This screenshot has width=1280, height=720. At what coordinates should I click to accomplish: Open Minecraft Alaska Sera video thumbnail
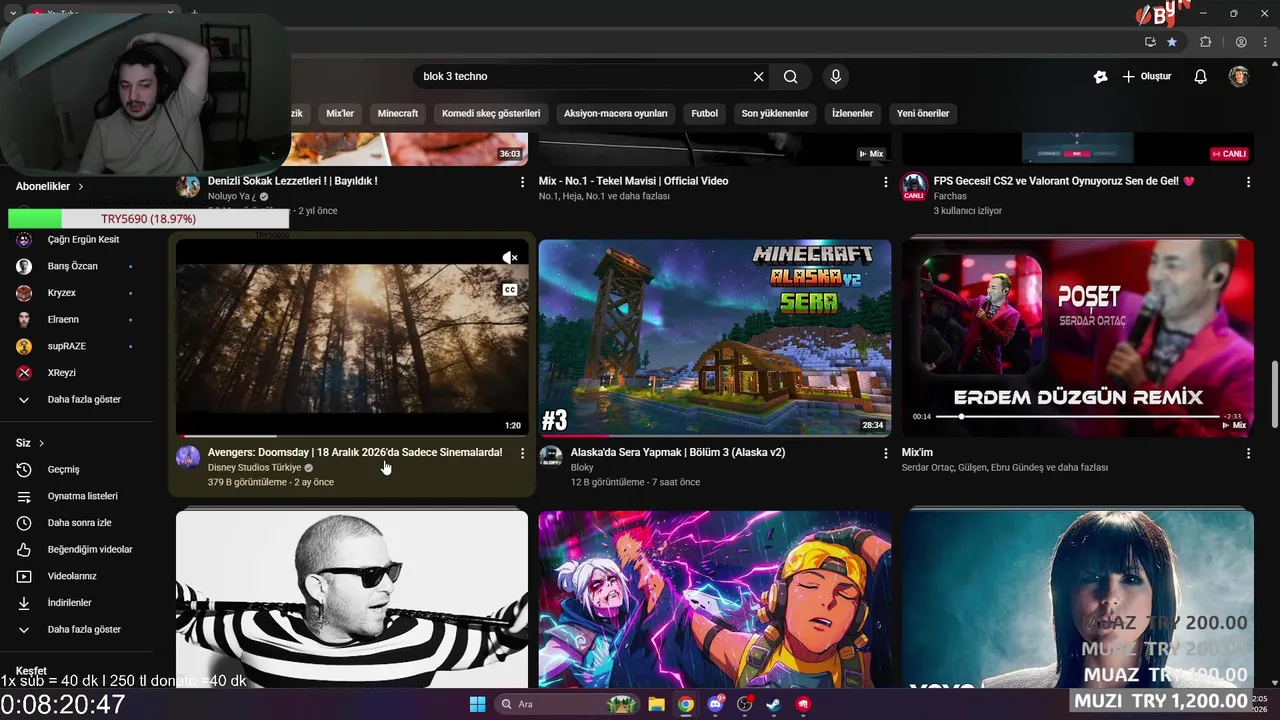715,338
